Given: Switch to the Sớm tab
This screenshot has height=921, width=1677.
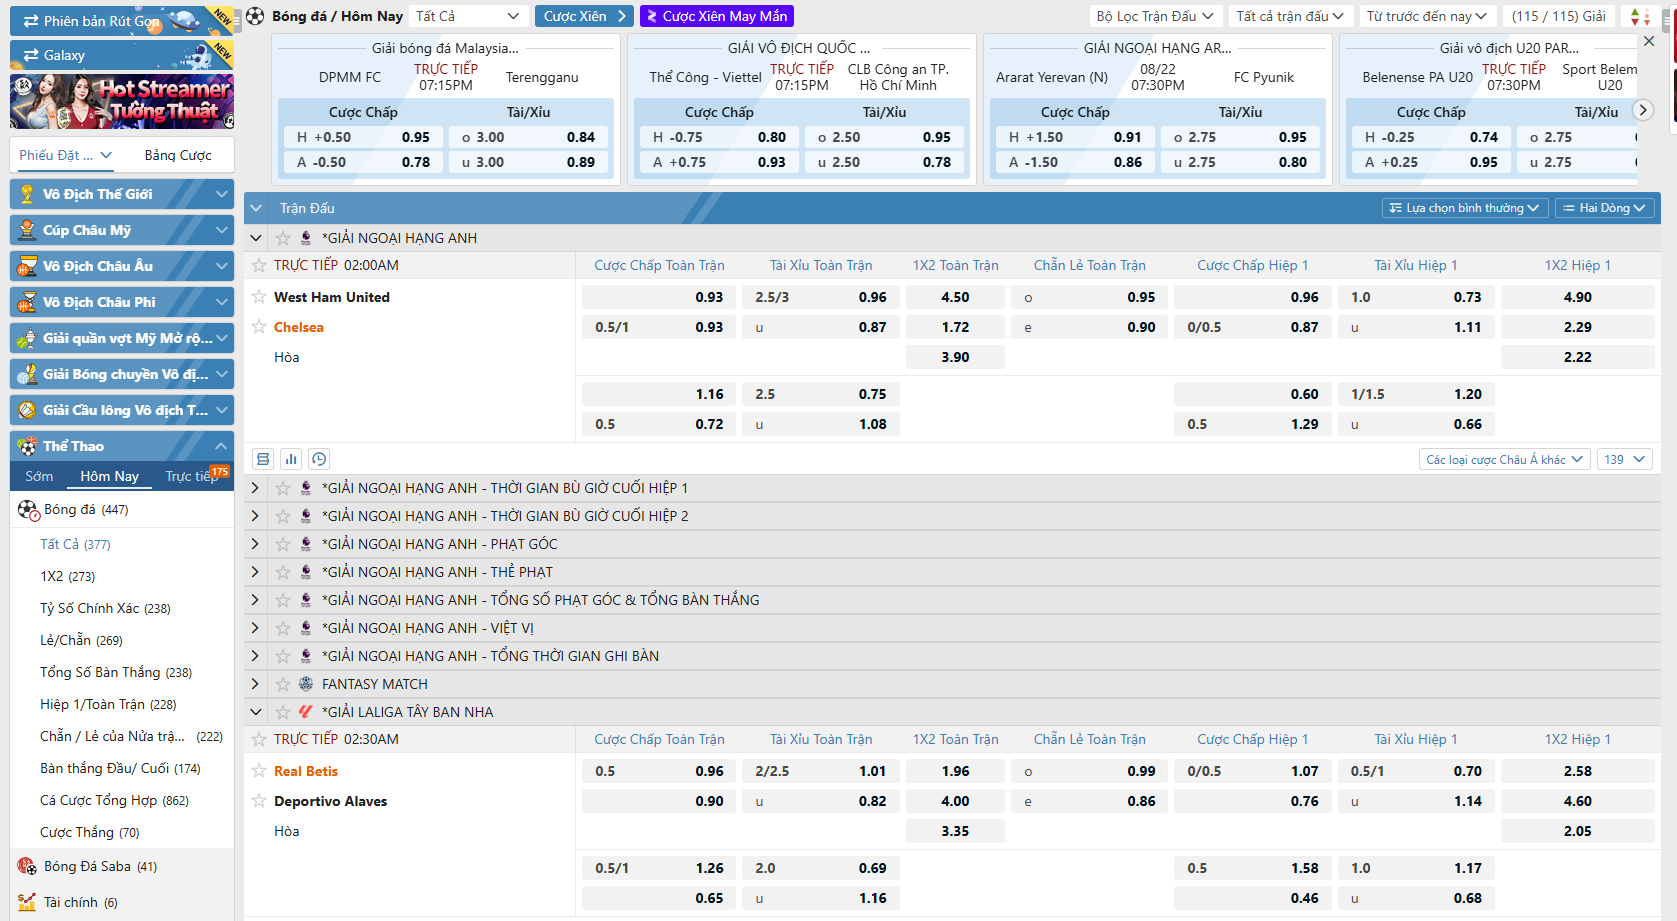Looking at the screenshot, I should click(39, 476).
